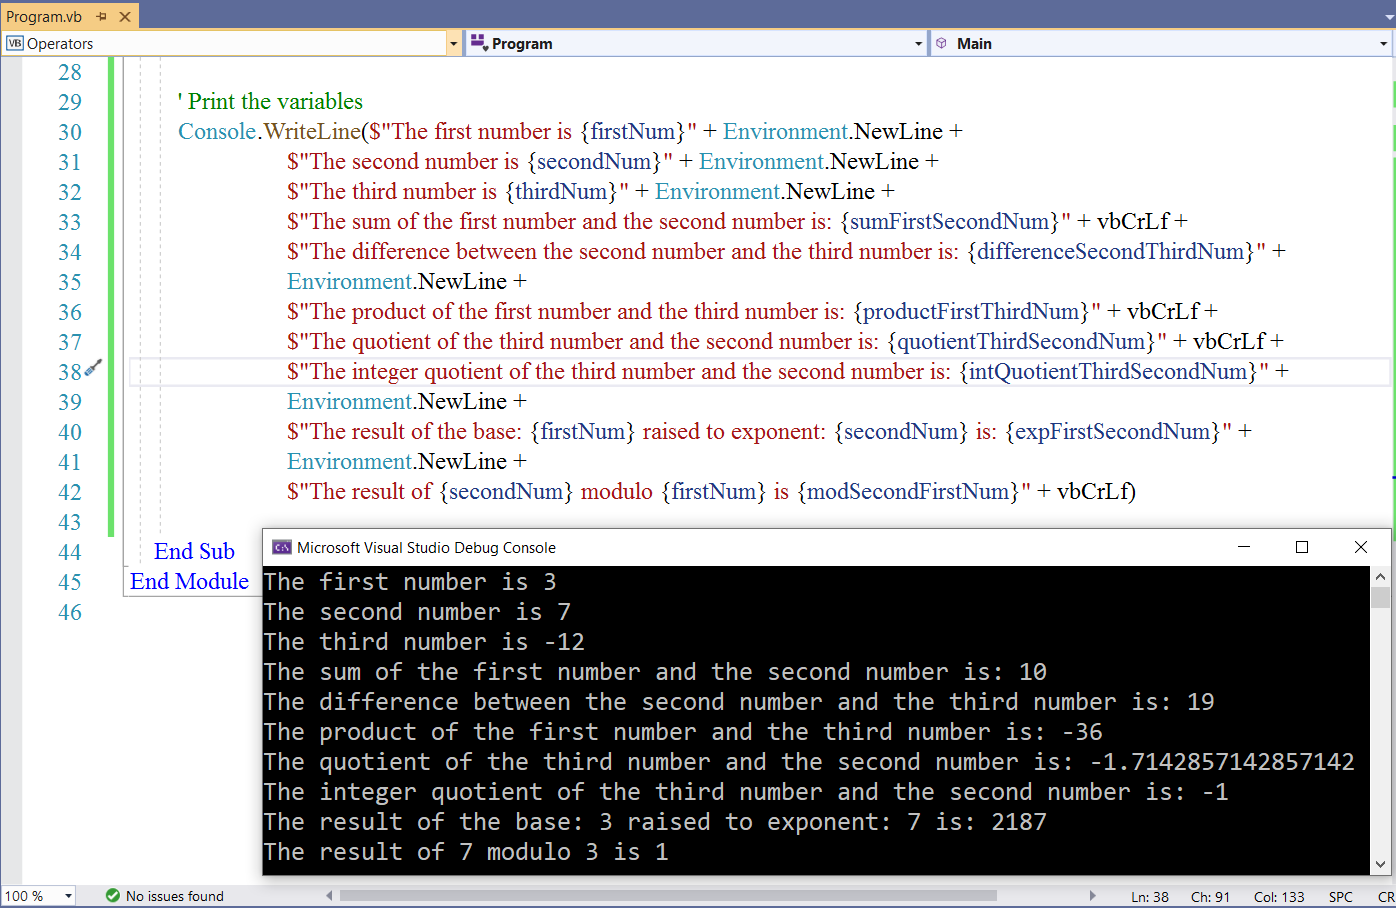Click the End Sub statement
The image size is (1396, 908).
194,551
